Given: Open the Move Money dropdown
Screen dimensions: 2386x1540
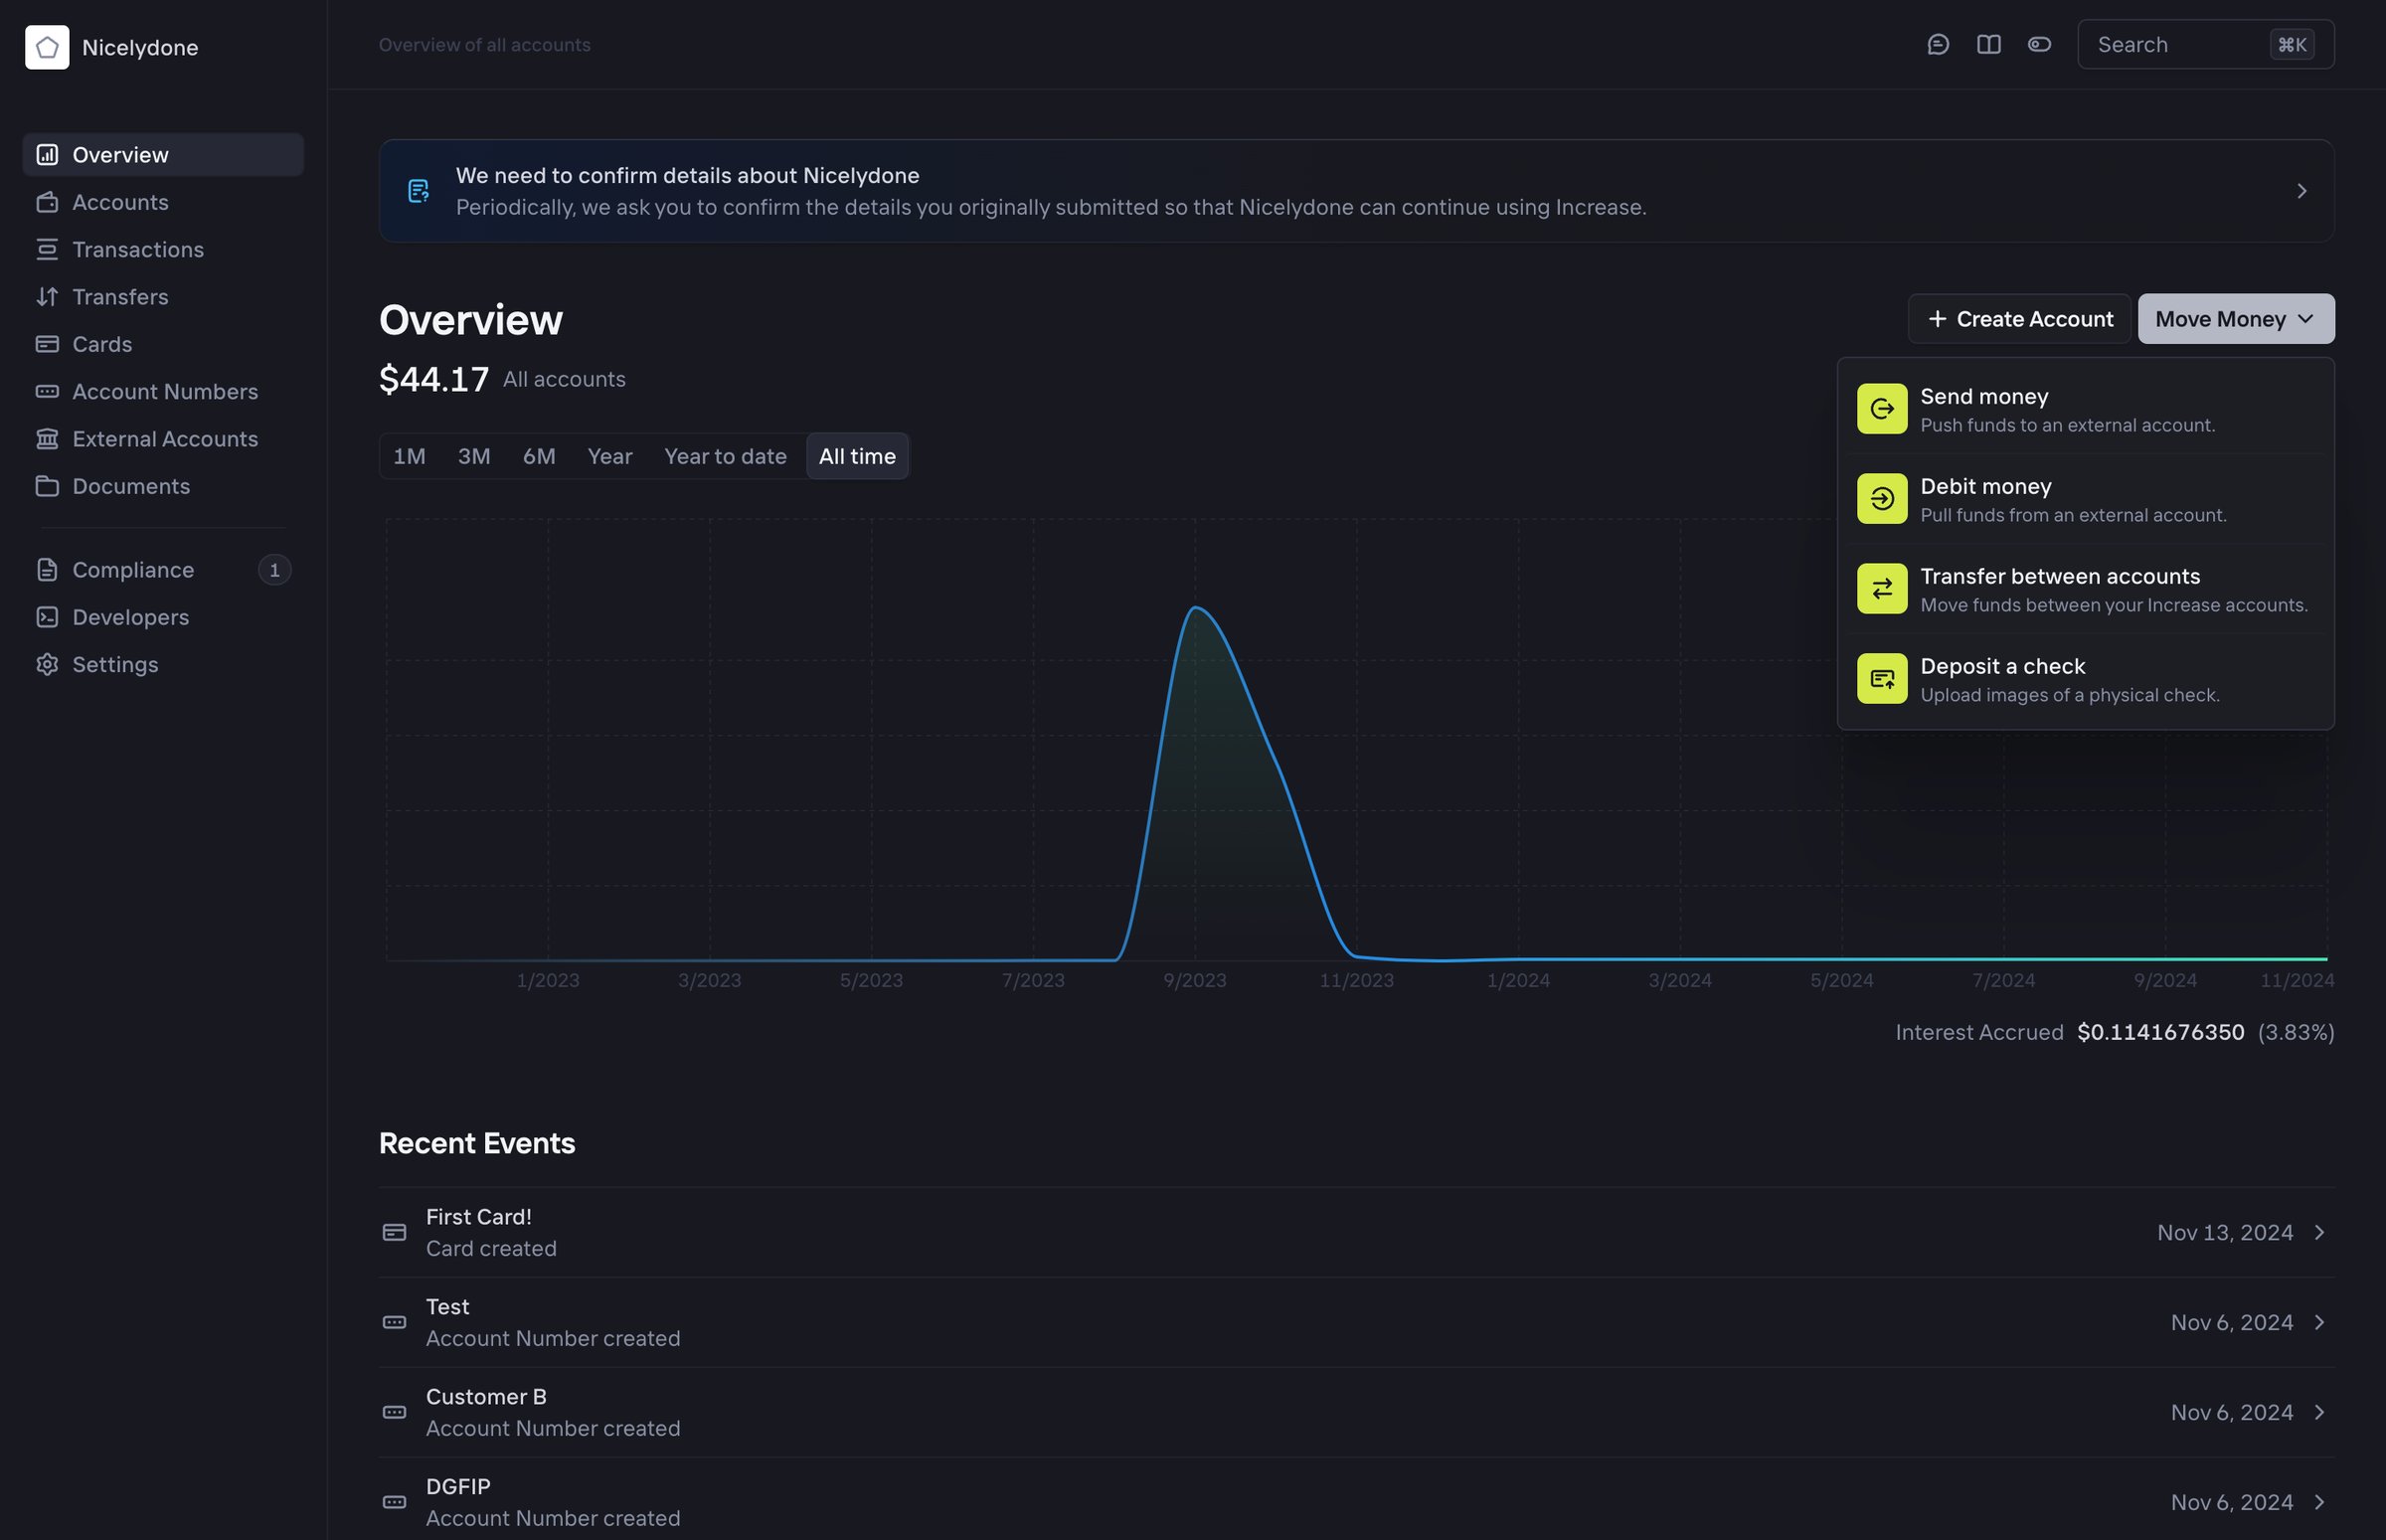Looking at the screenshot, I should (x=2236, y=319).
